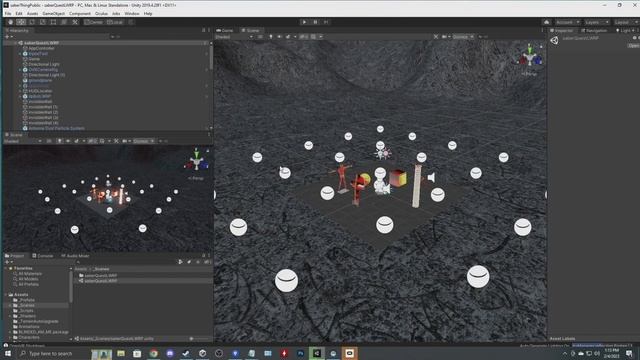Toggle 2D mode in main Scene view

(260, 37)
